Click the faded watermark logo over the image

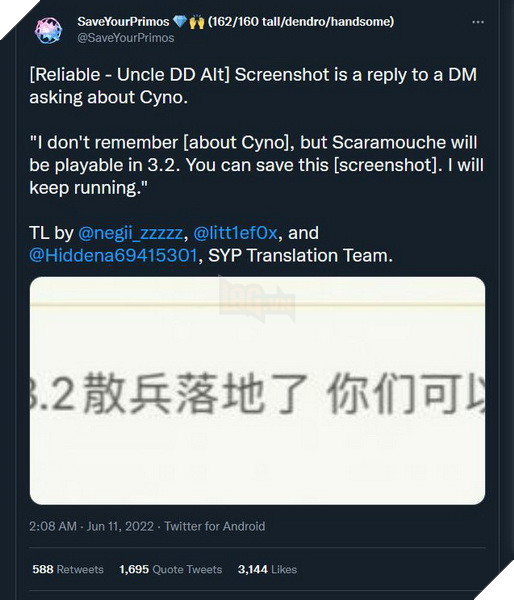[x=256, y=300]
